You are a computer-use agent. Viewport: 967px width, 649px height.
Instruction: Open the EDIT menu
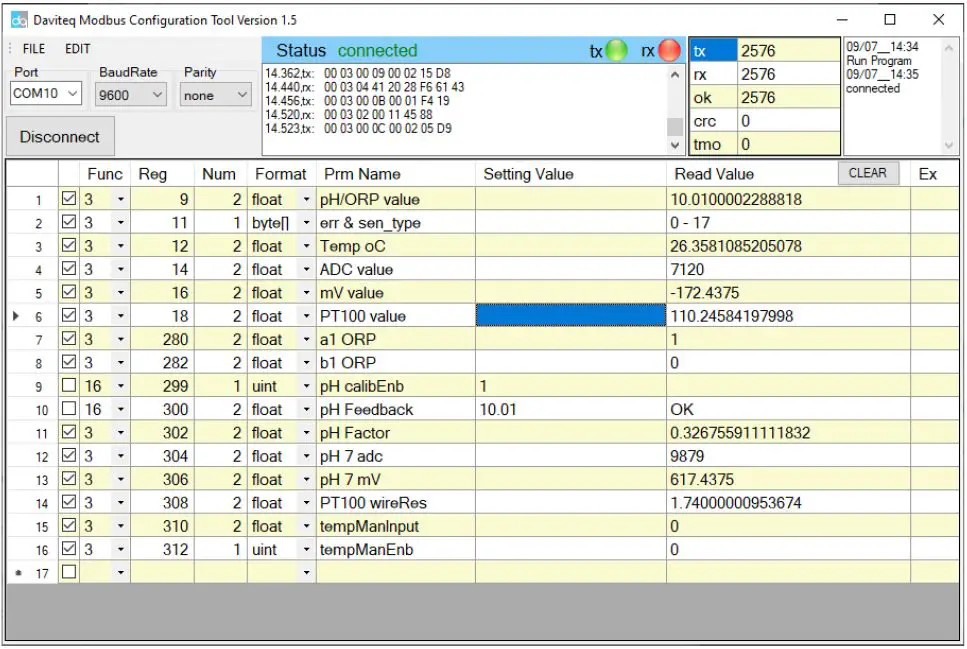click(78, 49)
